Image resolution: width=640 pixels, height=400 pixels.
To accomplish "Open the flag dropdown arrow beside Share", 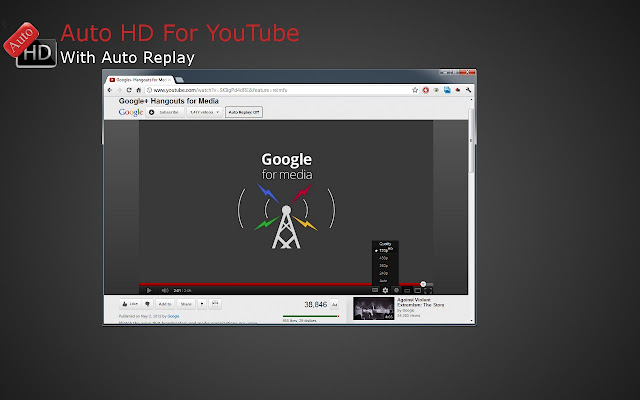I will click(x=202, y=304).
